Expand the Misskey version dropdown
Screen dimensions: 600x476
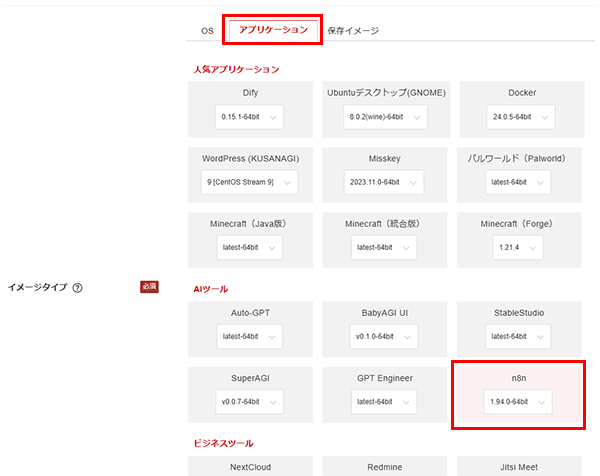(384, 182)
